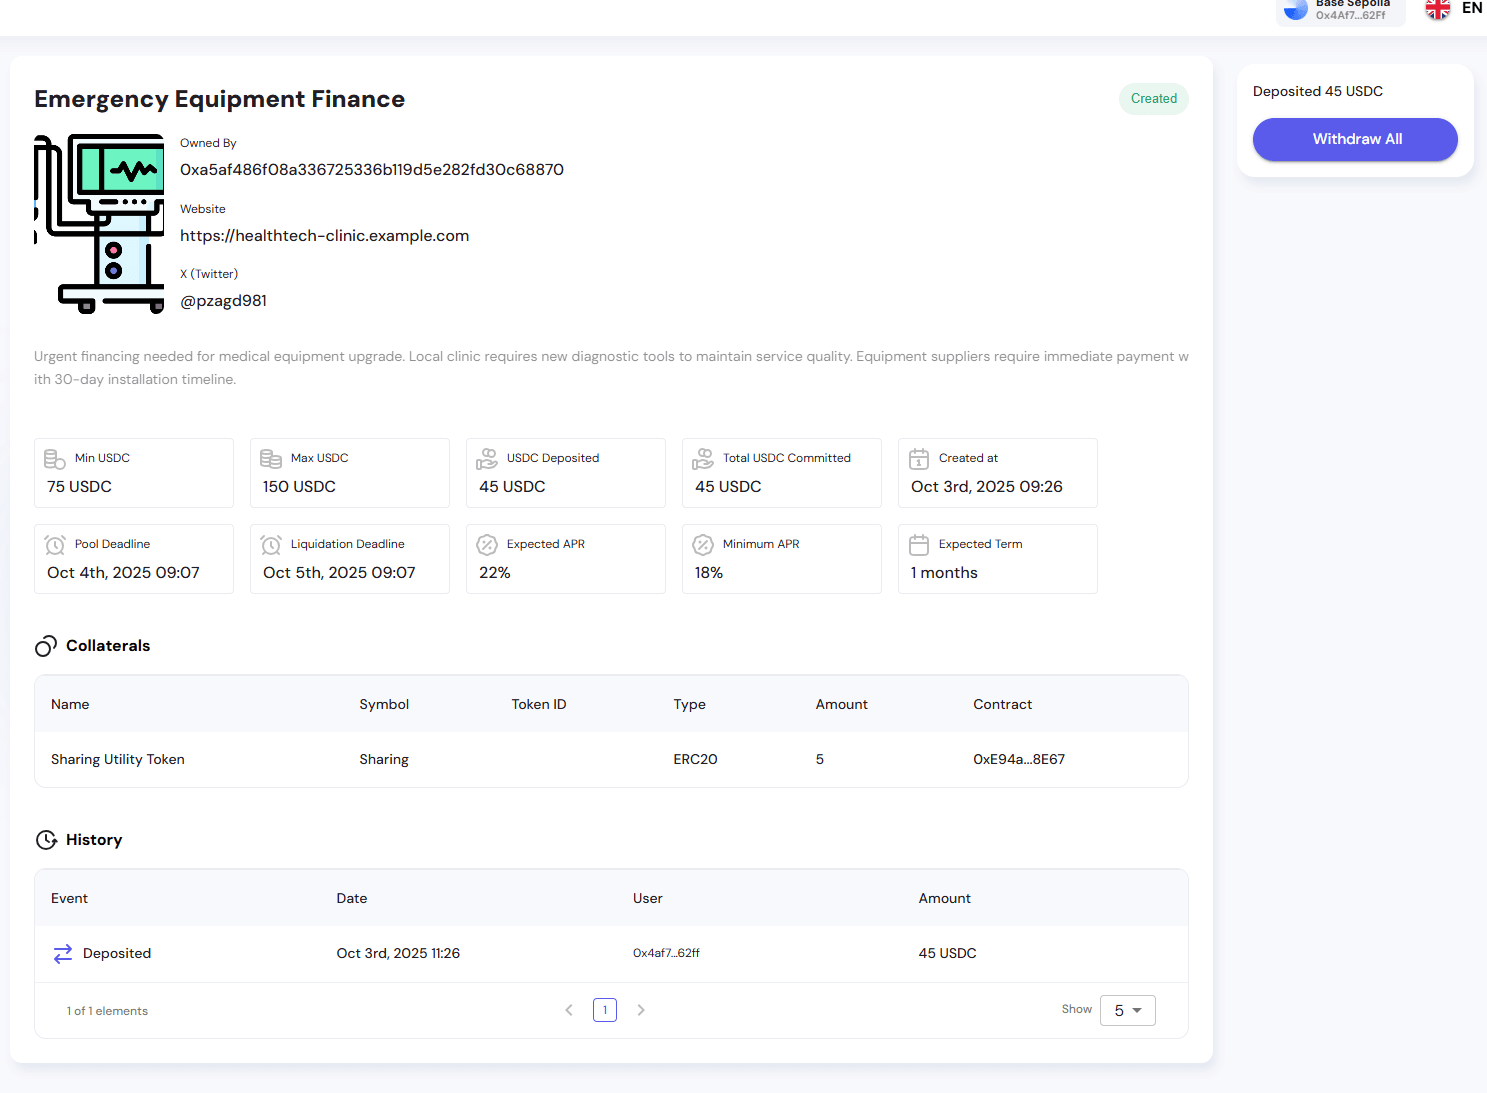The width and height of the screenshot is (1487, 1093).
Task: Click the Collaterals section icon
Action: click(46, 646)
